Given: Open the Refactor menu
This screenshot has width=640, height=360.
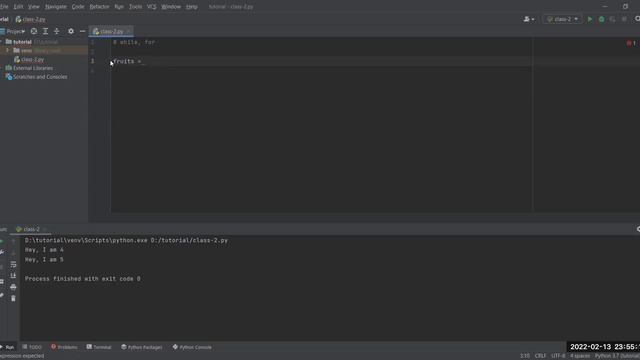Looking at the screenshot, I should click(x=99, y=7).
